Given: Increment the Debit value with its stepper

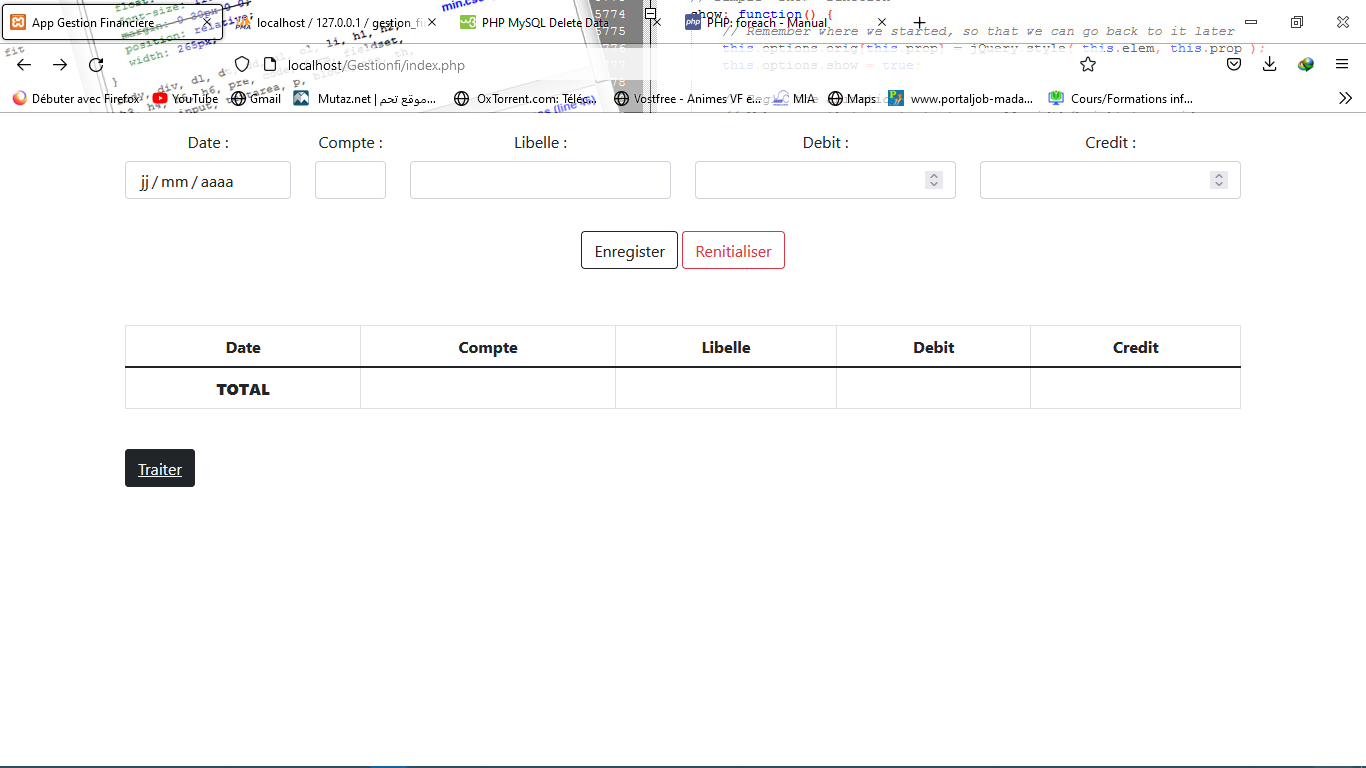Looking at the screenshot, I should coord(934,175).
